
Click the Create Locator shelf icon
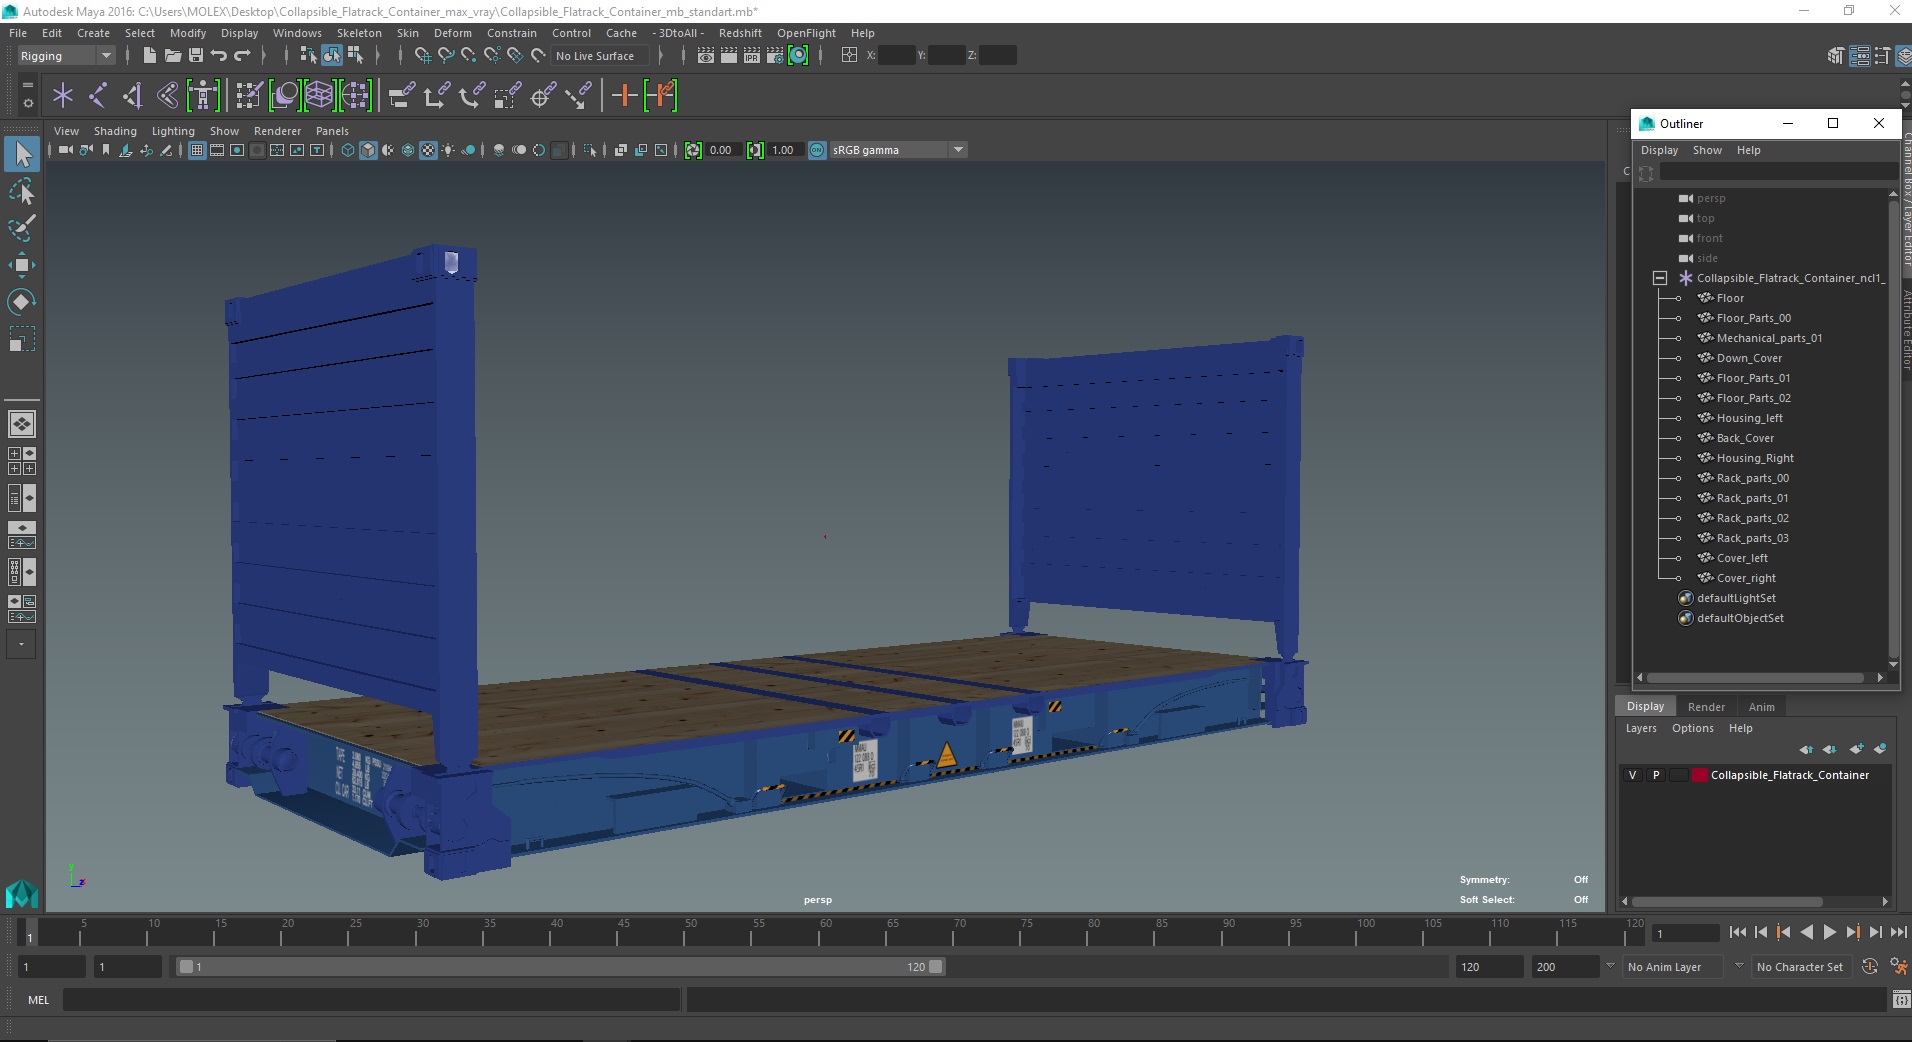tap(63, 96)
